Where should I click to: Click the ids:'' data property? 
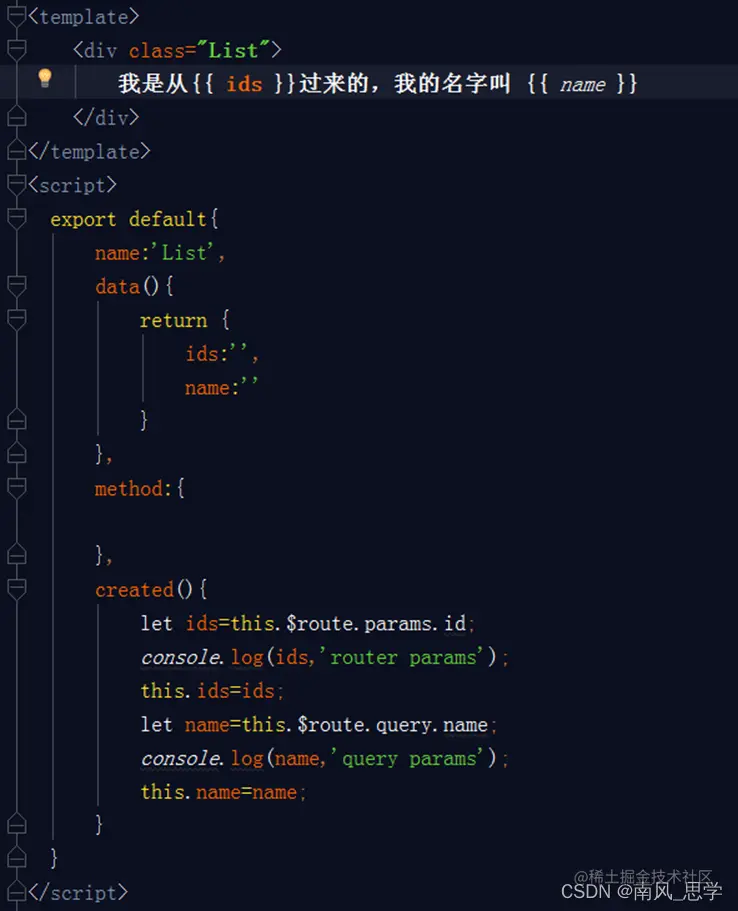(221, 353)
